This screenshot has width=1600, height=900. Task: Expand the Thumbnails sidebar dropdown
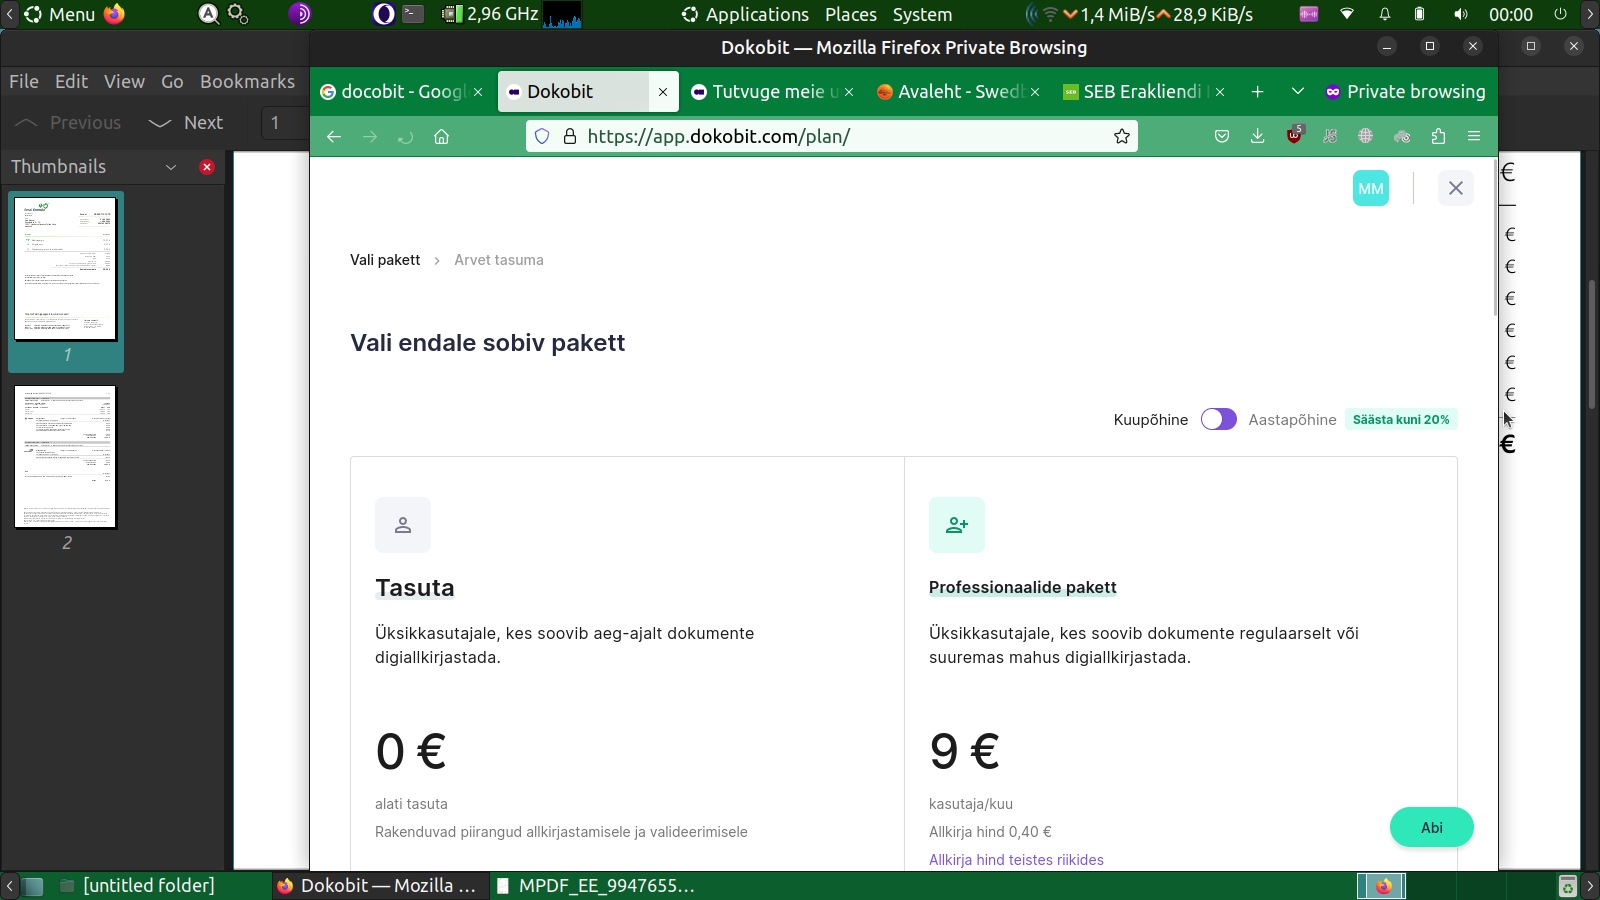[x=171, y=167]
